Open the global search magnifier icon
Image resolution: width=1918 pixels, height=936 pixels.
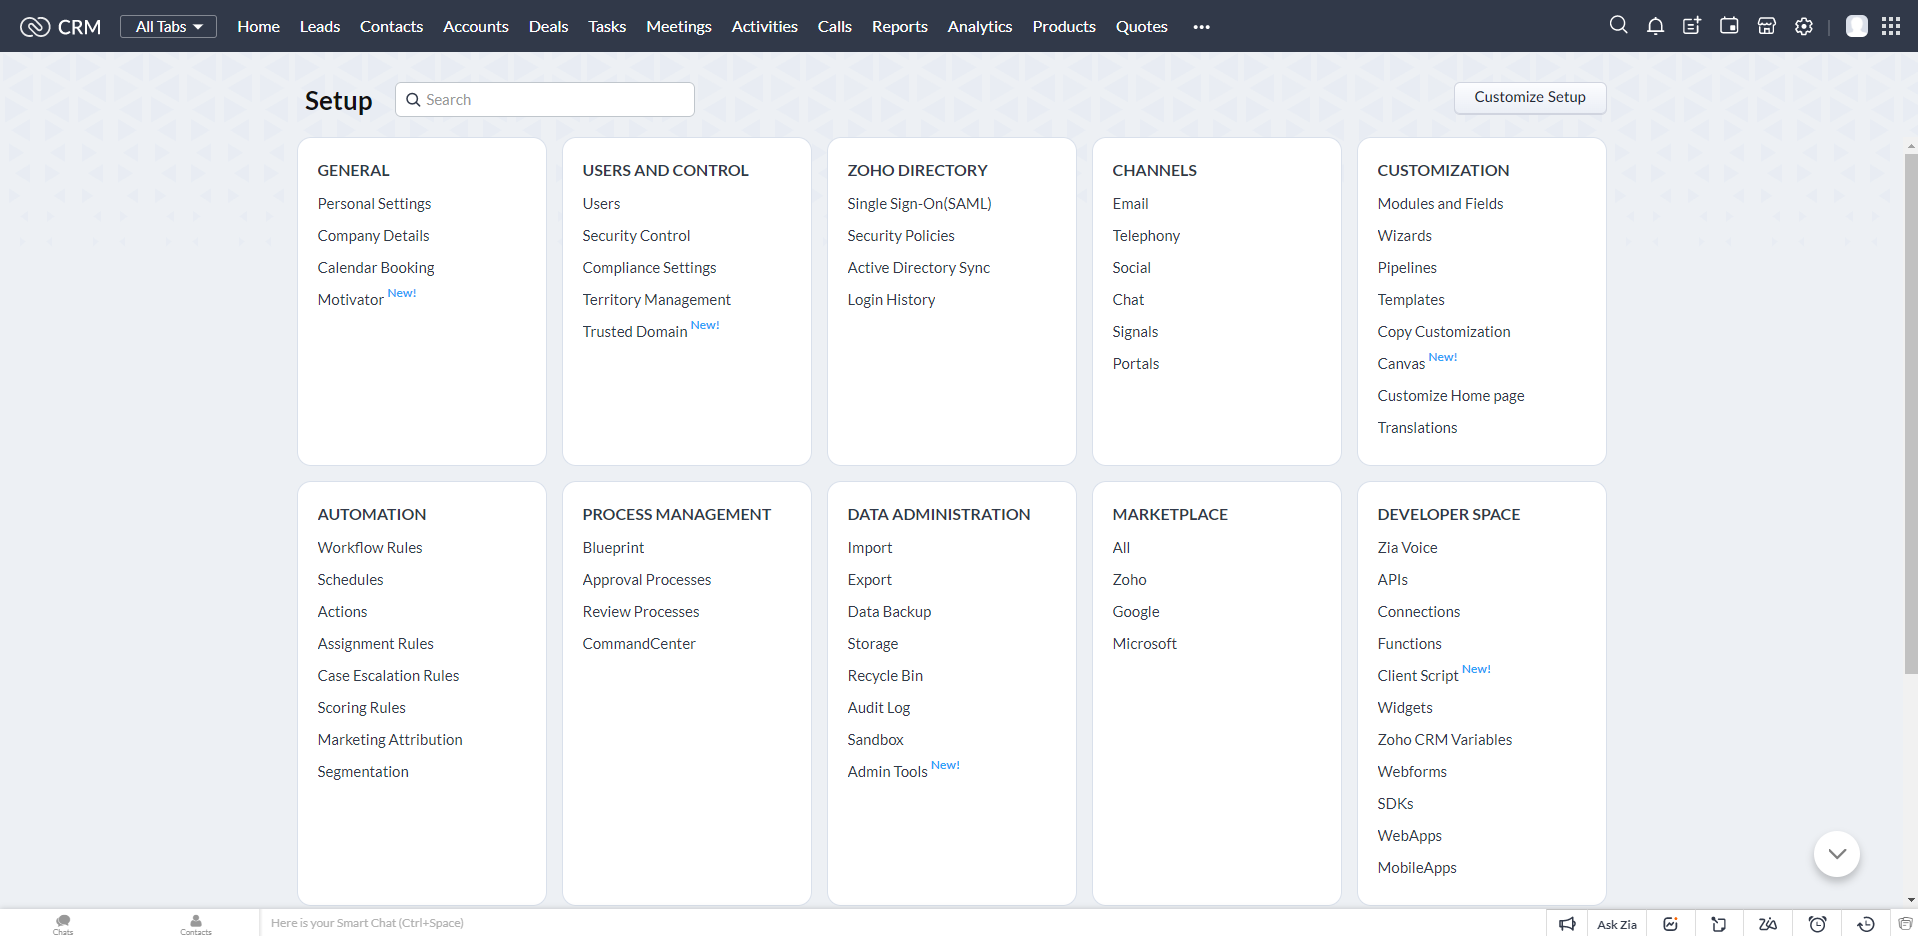tap(1618, 26)
